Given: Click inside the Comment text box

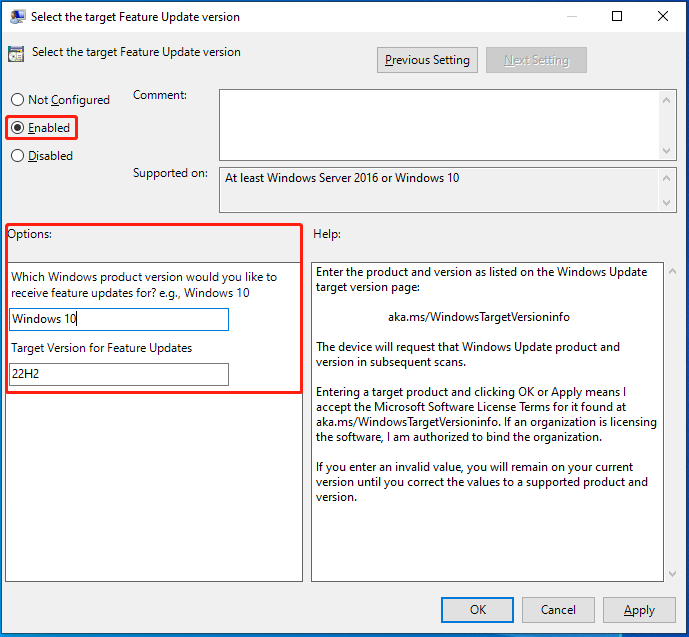Looking at the screenshot, I should click(439, 125).
